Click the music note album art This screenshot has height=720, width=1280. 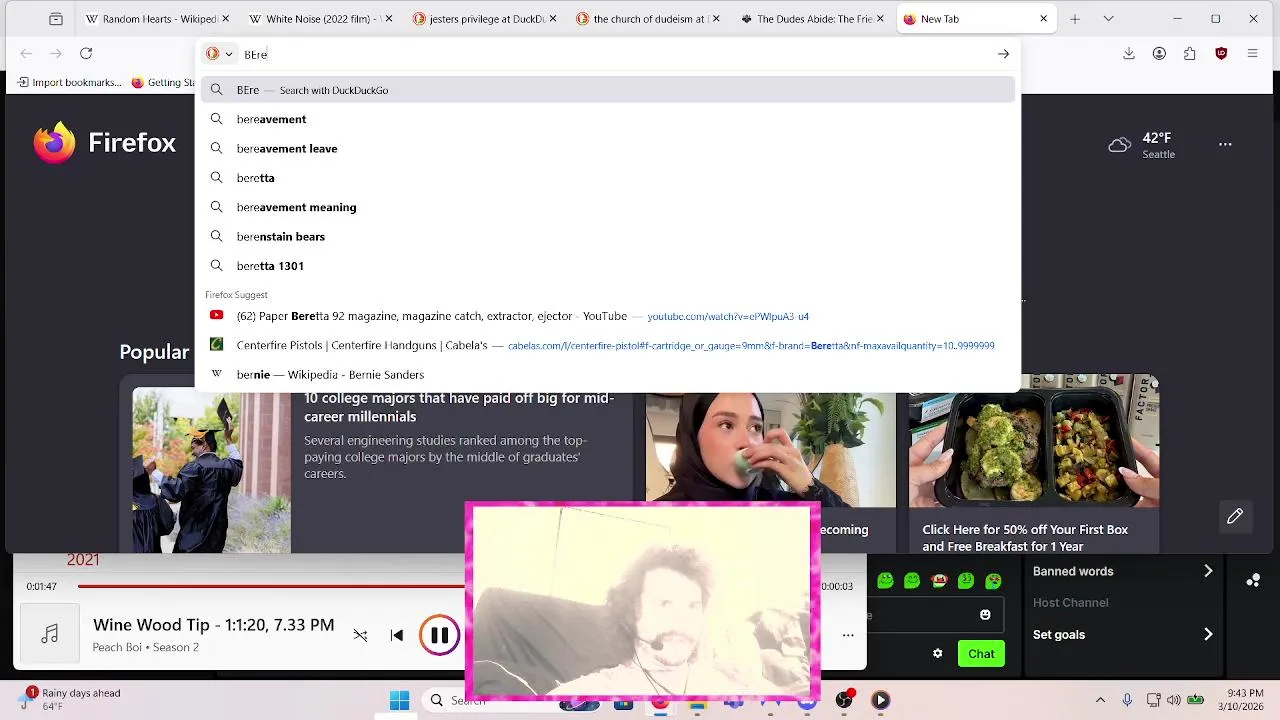[50, 634]
